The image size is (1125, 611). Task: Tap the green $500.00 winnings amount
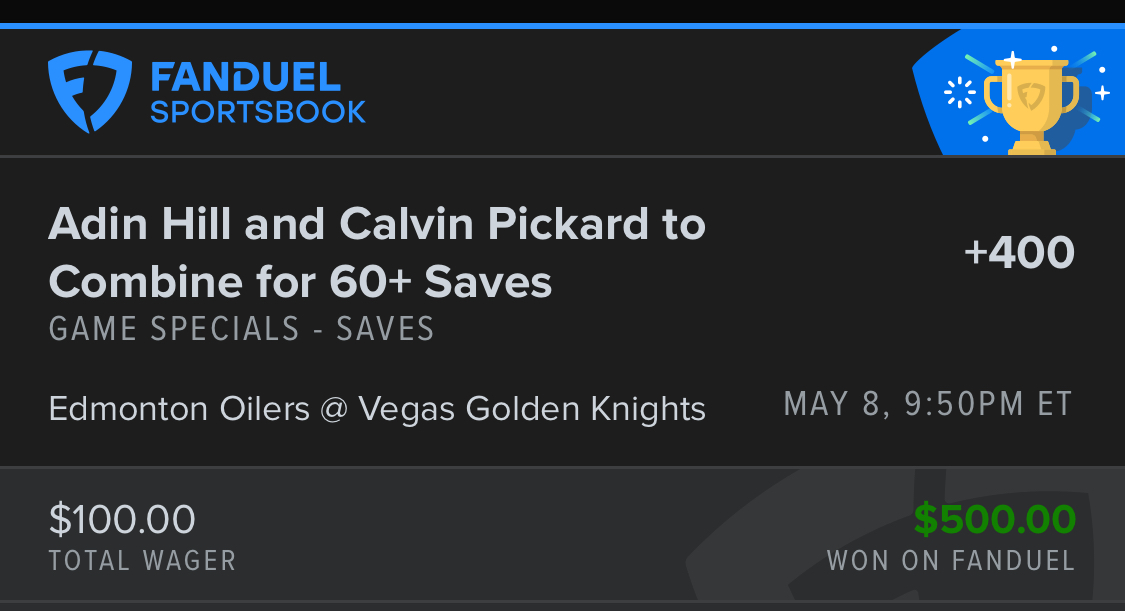(x=994, y=519)
